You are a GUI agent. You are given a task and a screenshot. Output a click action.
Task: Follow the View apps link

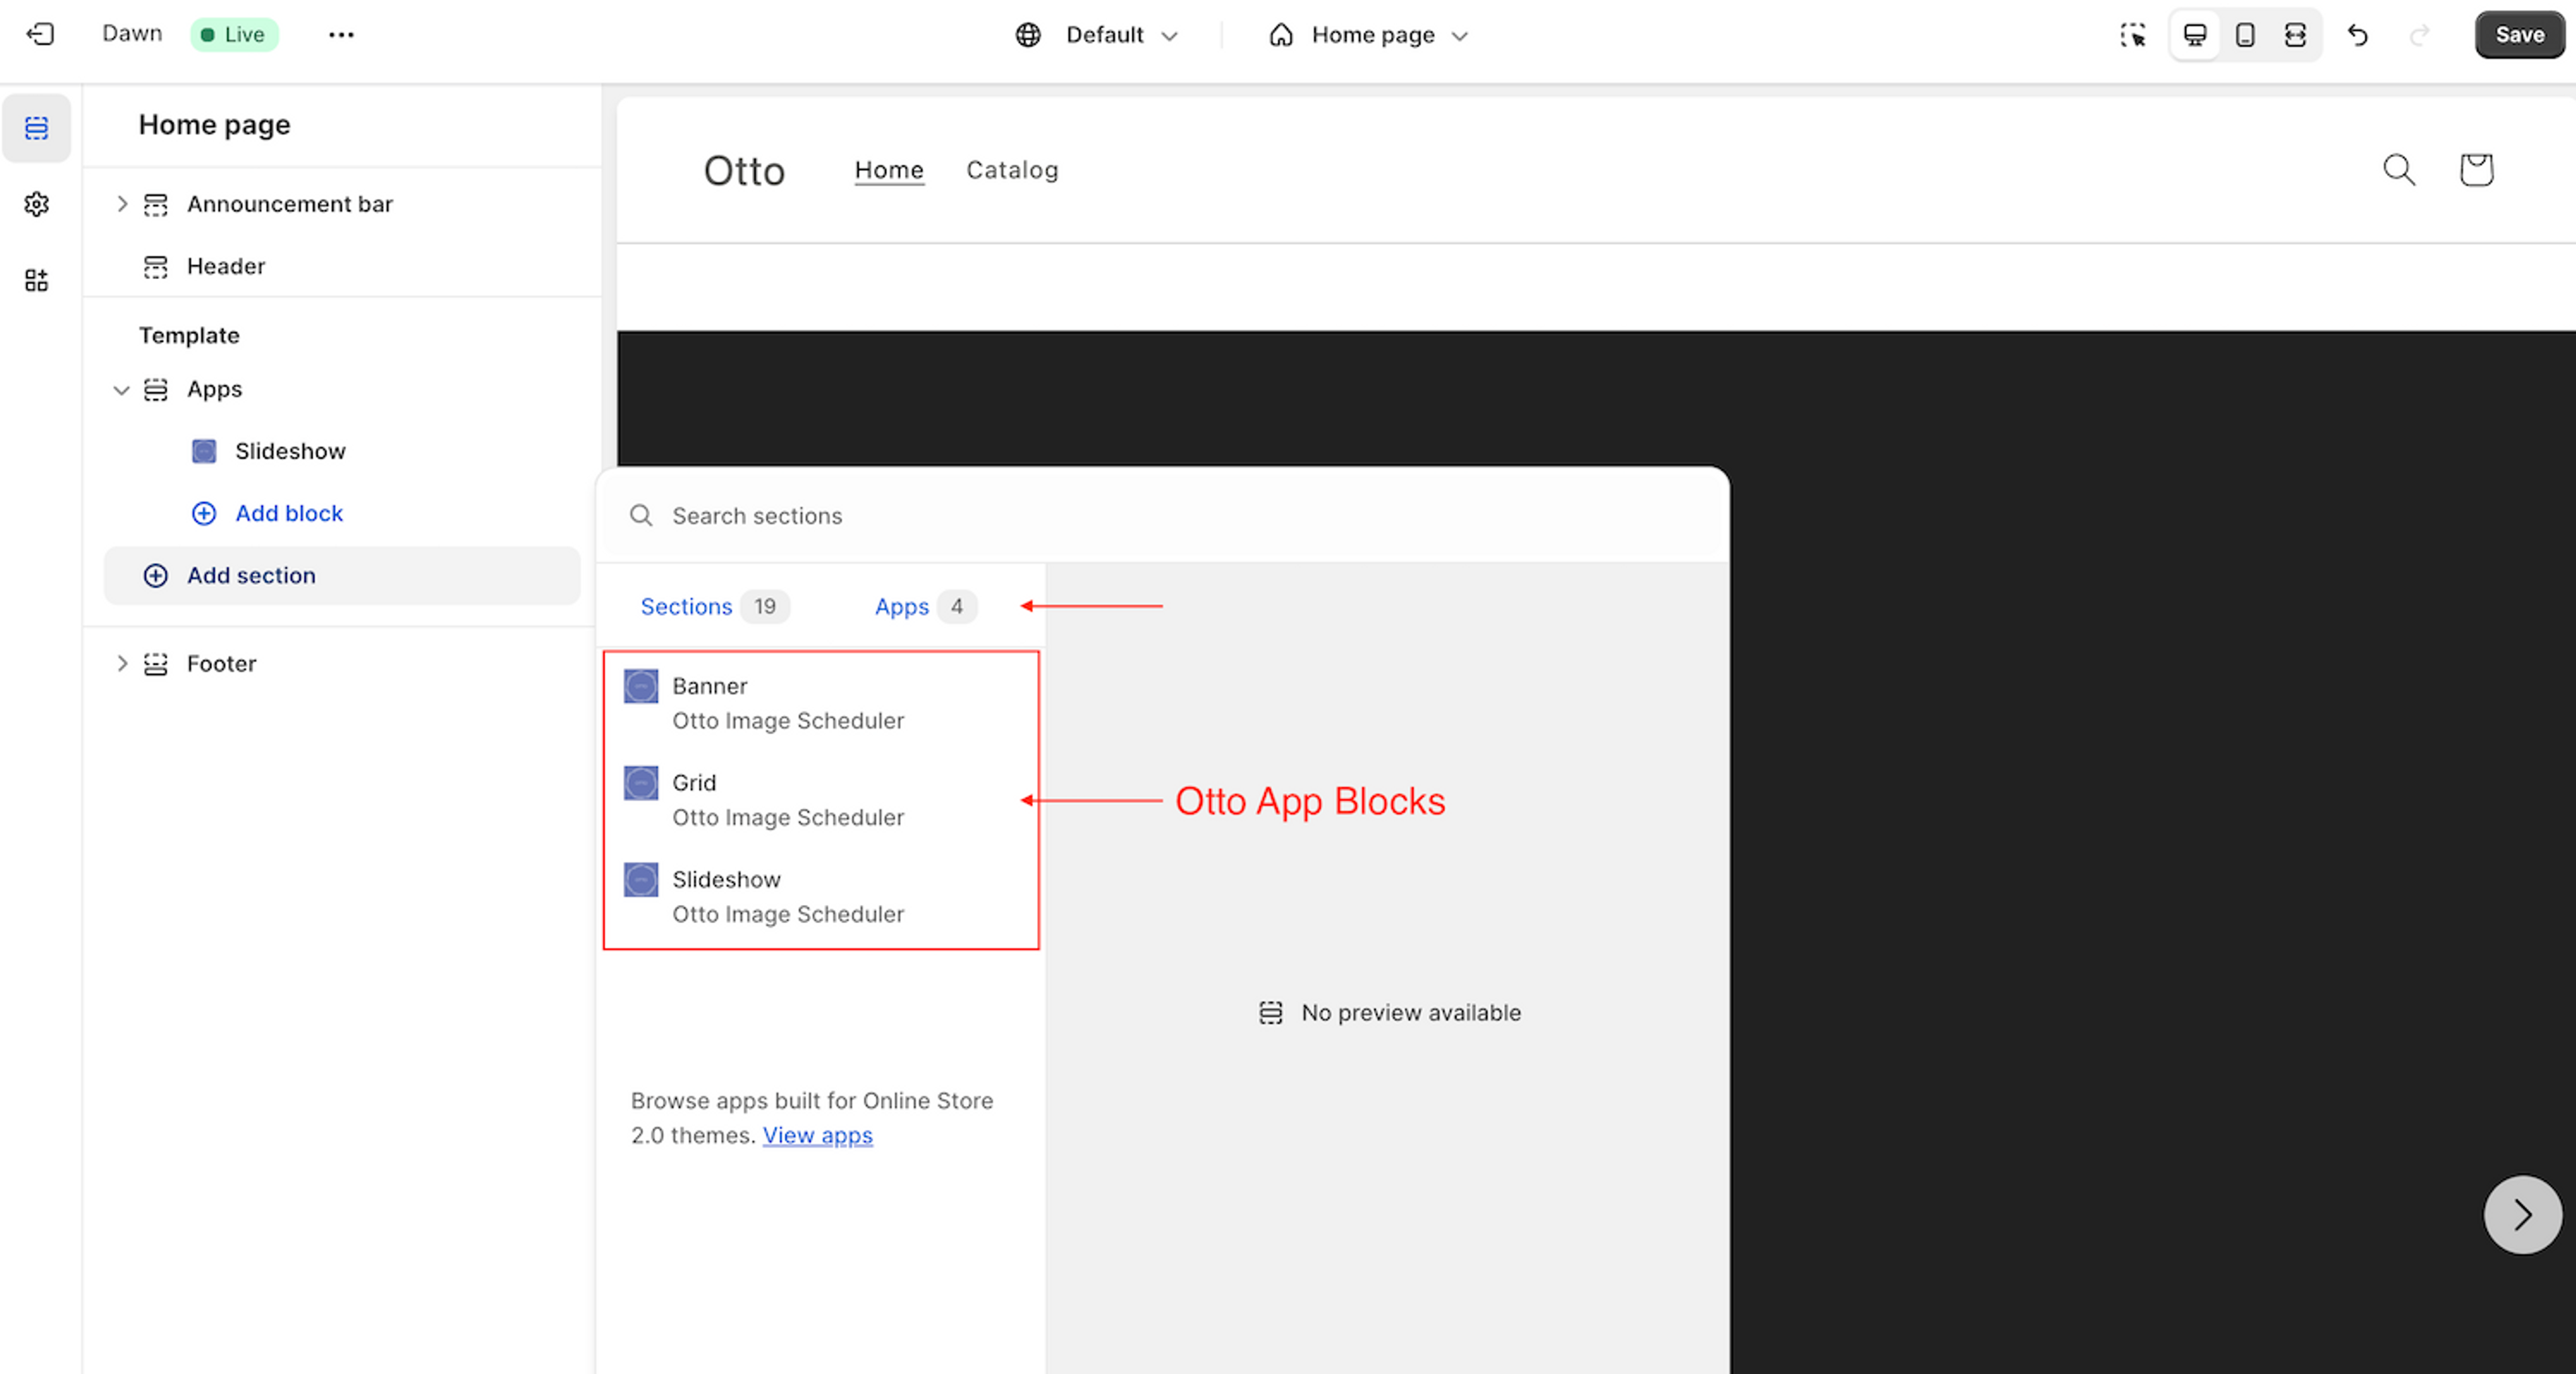(x=817, y=1136)
